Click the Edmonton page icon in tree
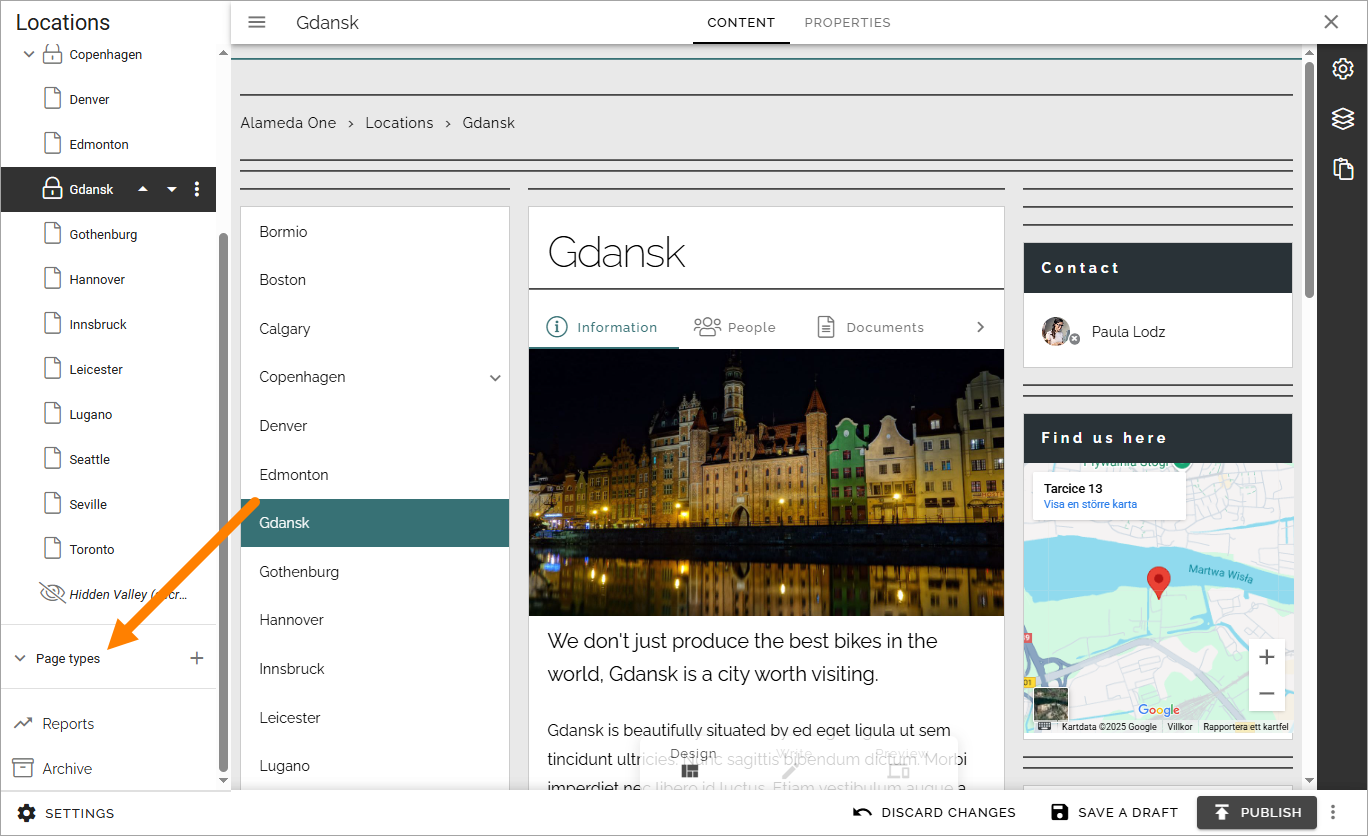The width and height of the screenshot is (1368, 836). [x=52, y=144]
